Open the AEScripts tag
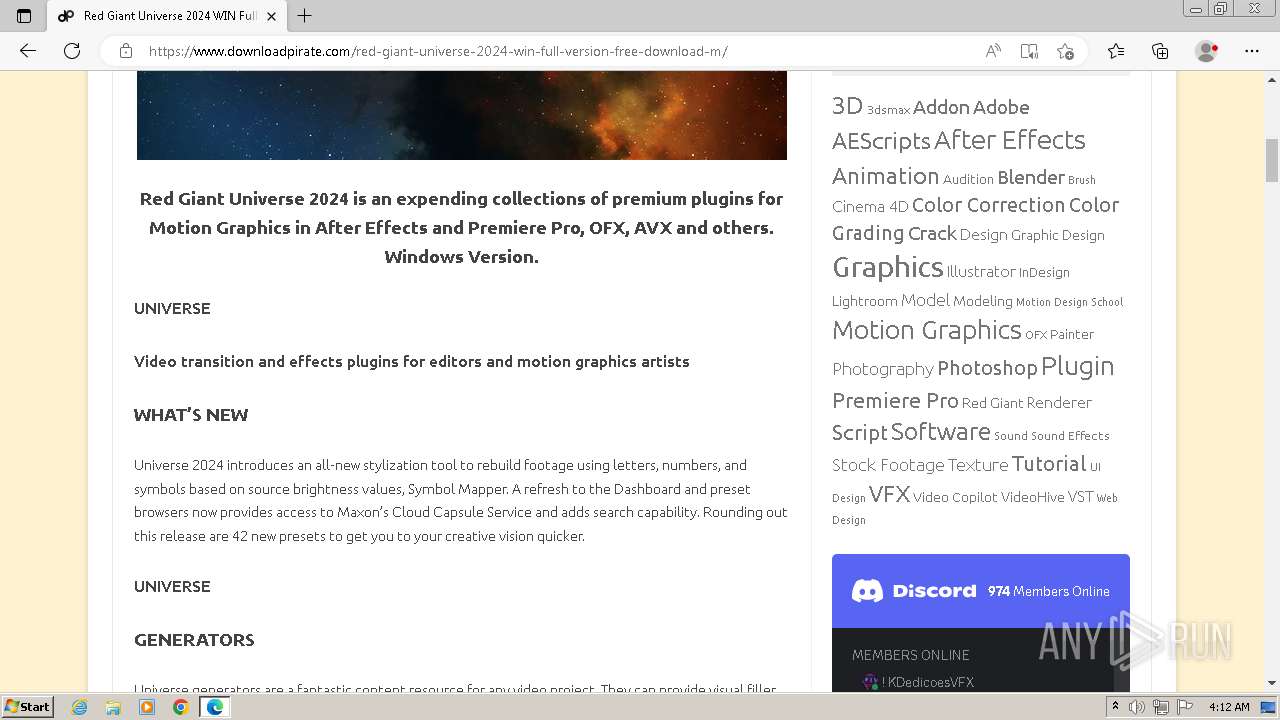Viewport: 1280px width, 720px height. [881, 142]
